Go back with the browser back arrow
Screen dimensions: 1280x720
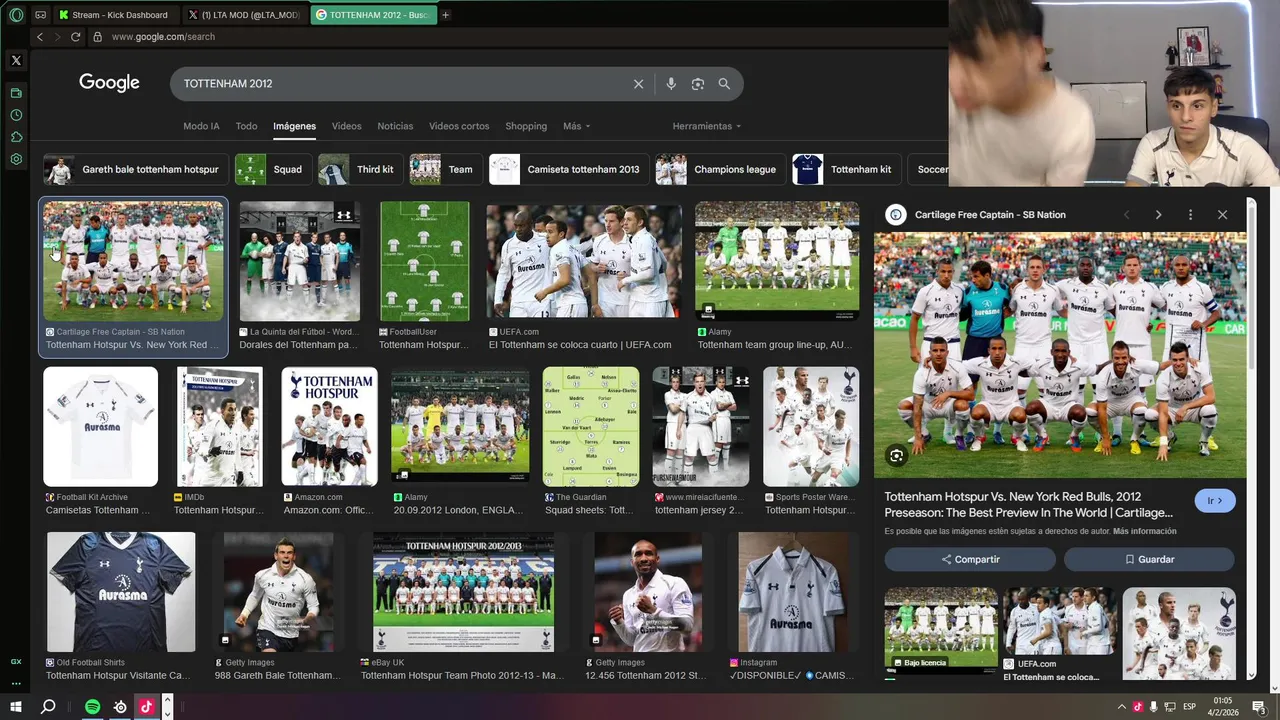click(x=40, y=37)
